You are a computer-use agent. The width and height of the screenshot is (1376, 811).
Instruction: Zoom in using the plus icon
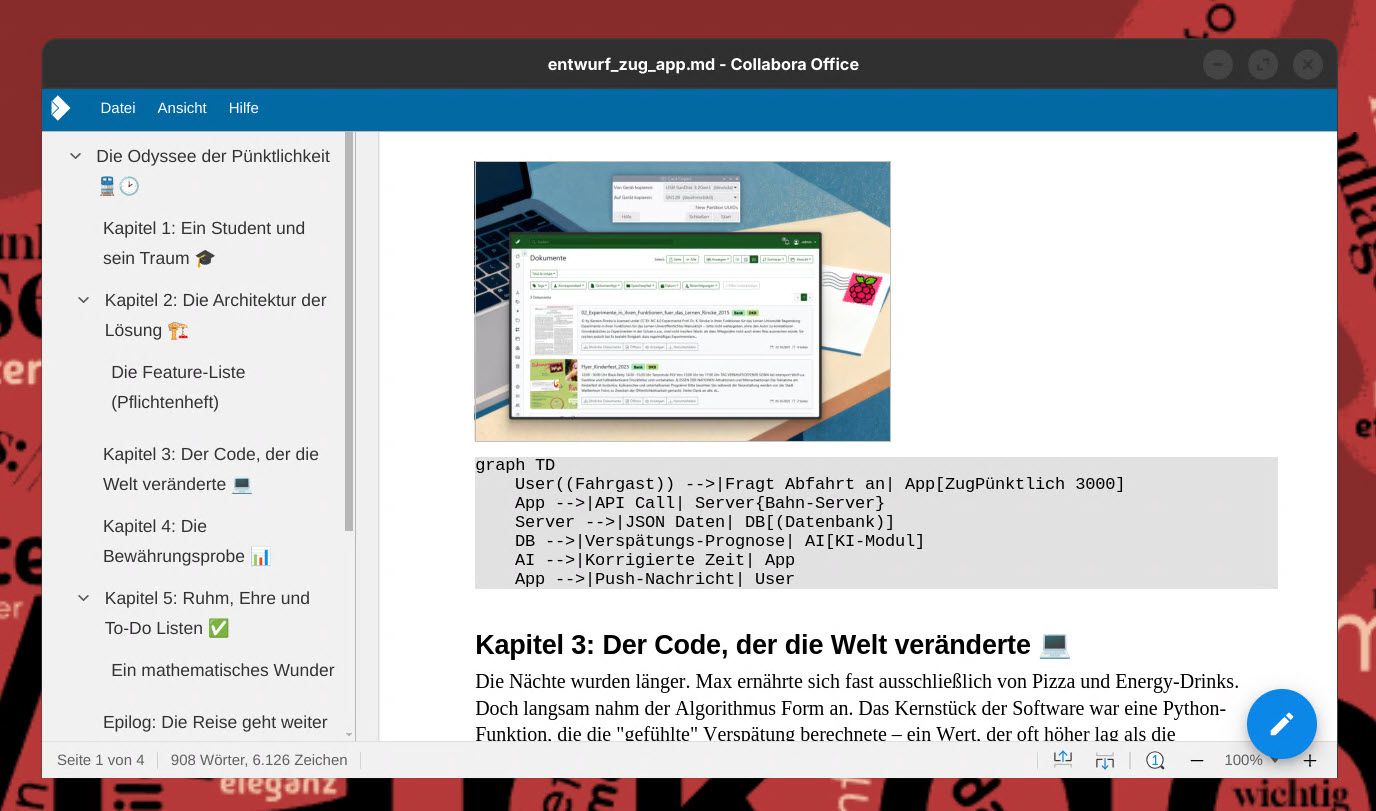[x=1310, y=760]
